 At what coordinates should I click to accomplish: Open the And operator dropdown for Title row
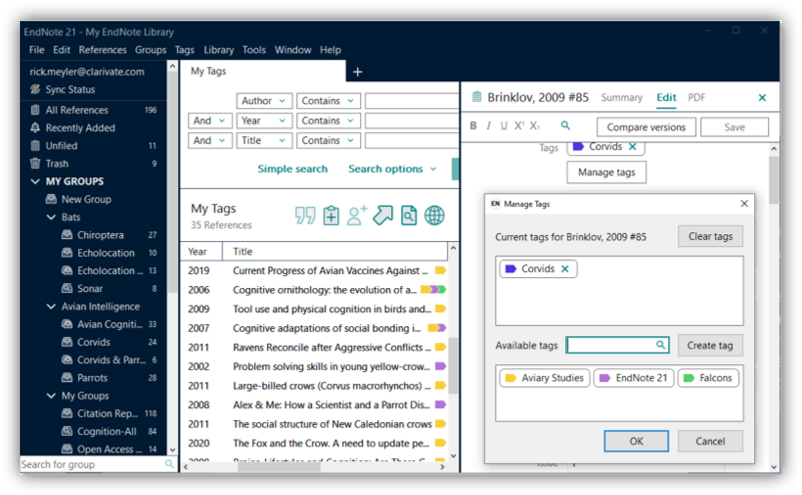(210, 141)
